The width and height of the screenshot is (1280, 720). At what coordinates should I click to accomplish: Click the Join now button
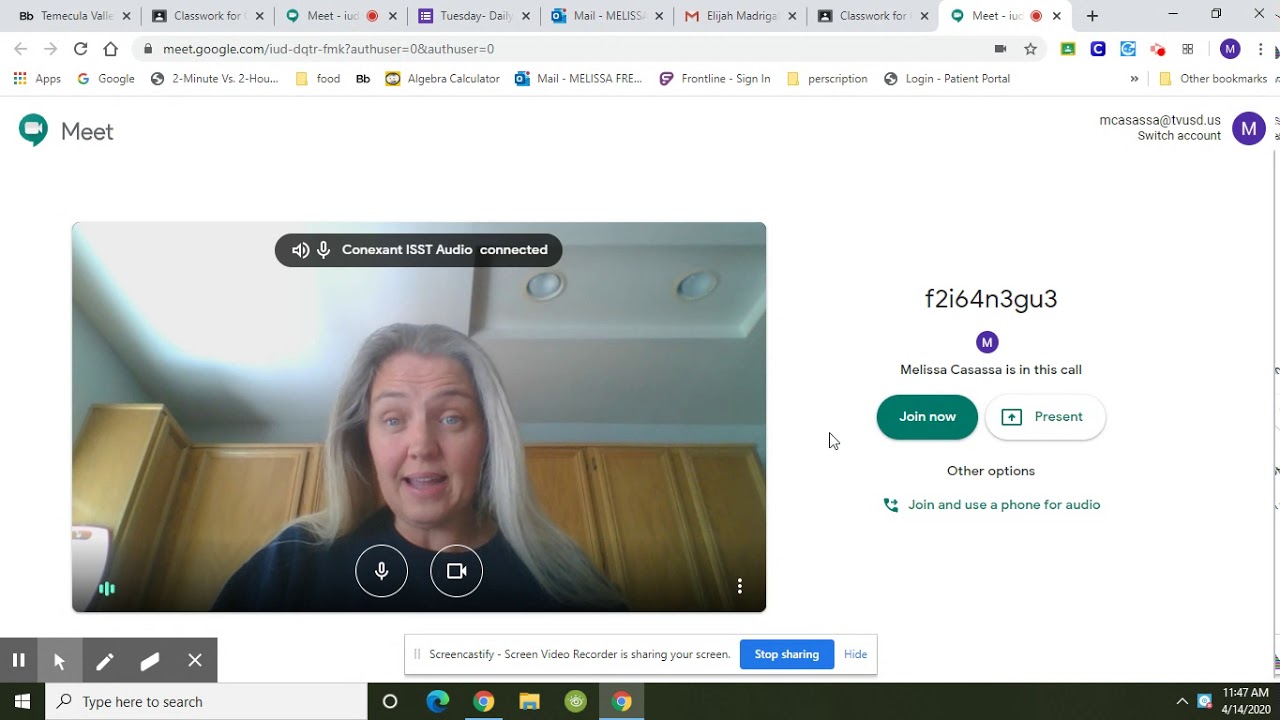click(x=927, y=417)
